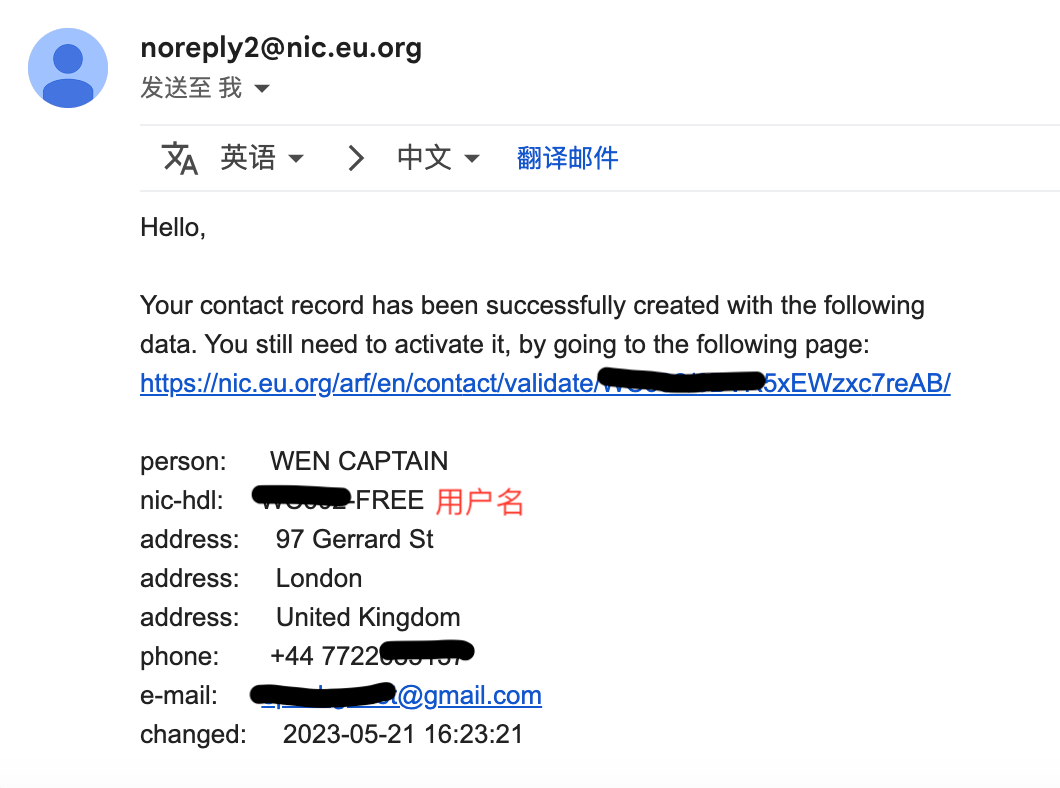Click the 发送至 我 recipient text
This screenshot has width=1060, height=788.
191,88
